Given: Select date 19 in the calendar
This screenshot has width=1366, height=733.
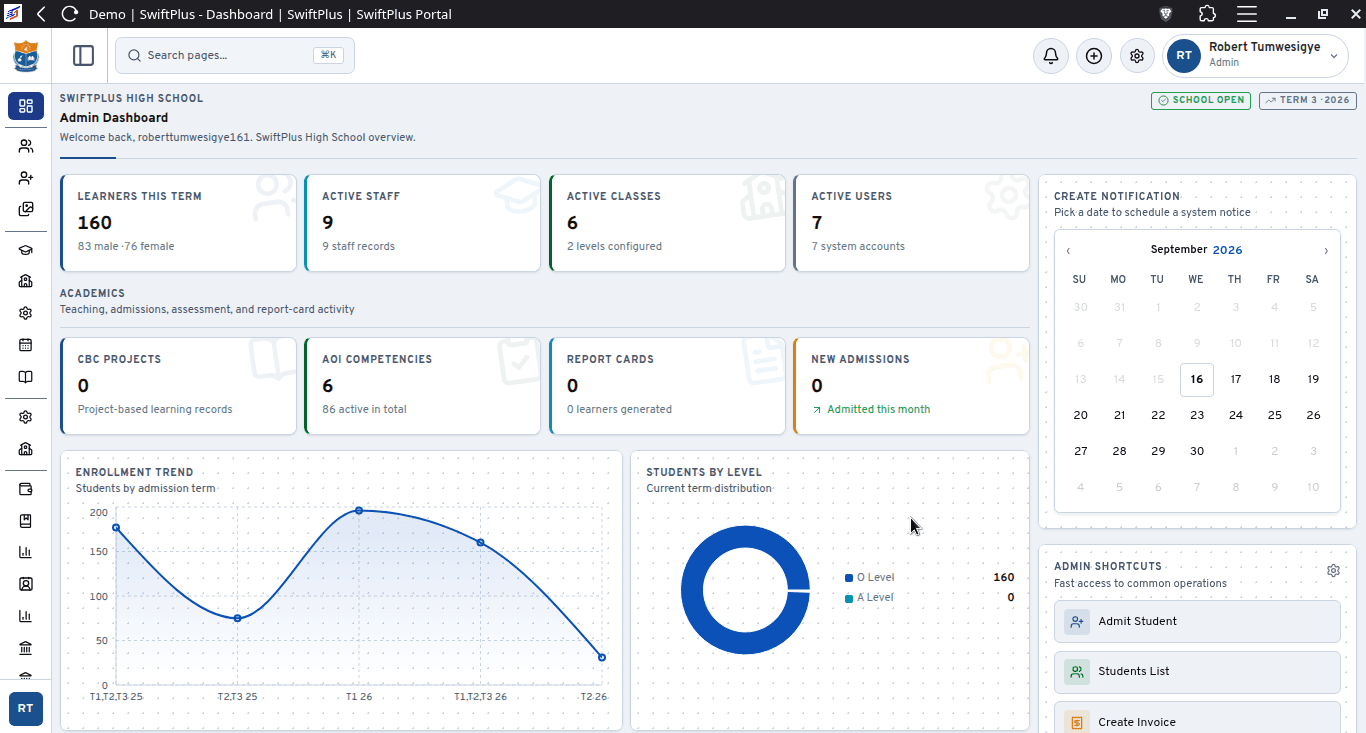Looking at the screenshot, I should (x=1313, y=380).
